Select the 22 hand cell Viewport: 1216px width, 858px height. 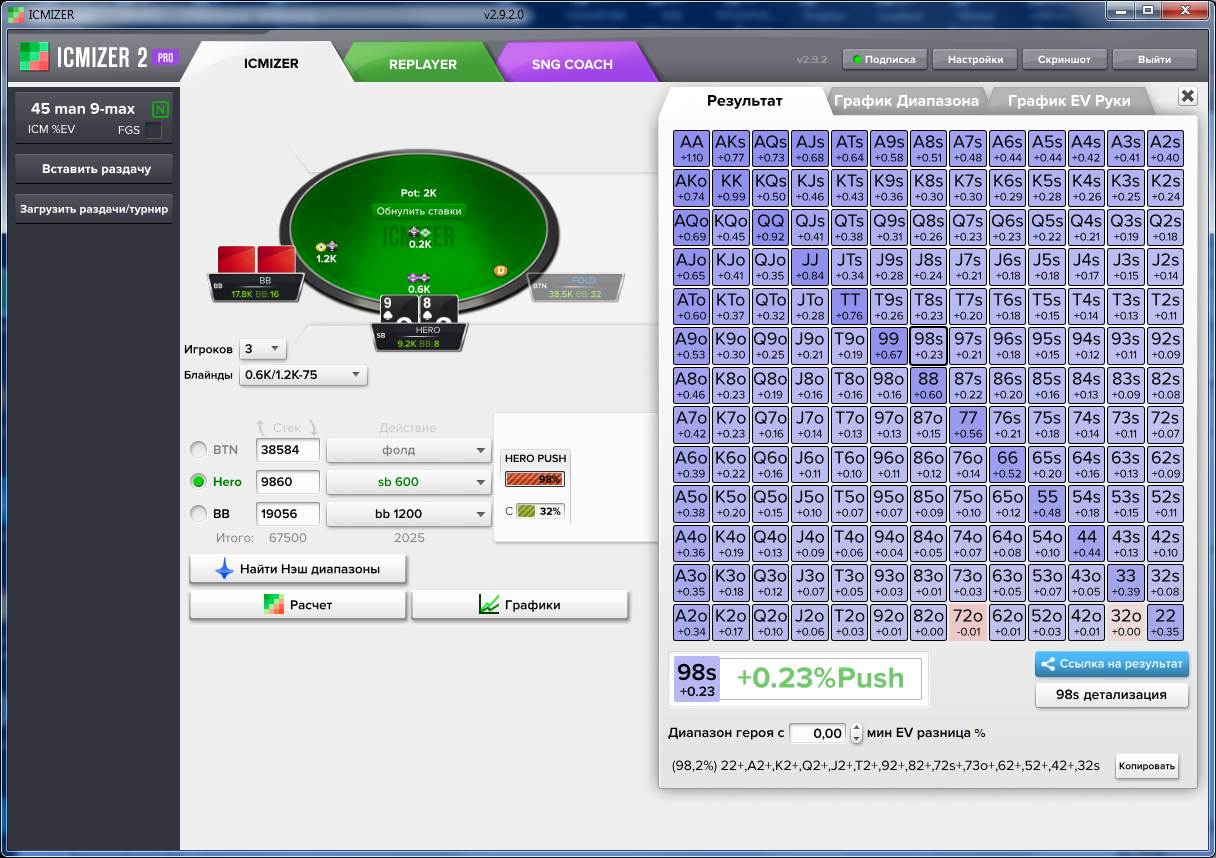(x=1166, y=622)
